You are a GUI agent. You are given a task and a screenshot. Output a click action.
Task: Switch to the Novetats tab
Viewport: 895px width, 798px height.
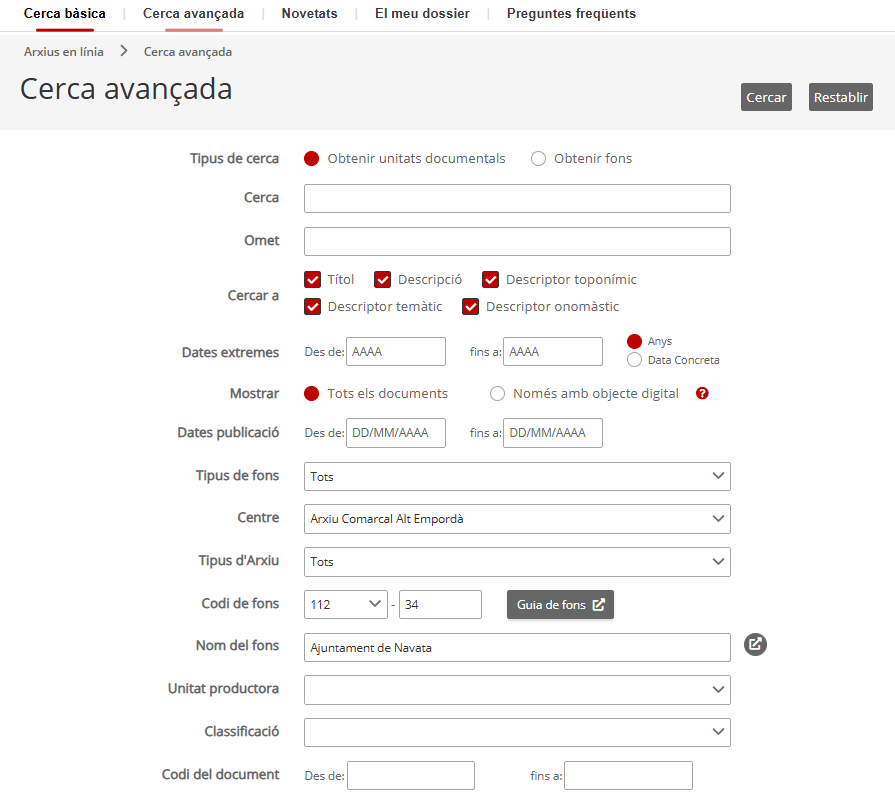click(309, 14)
